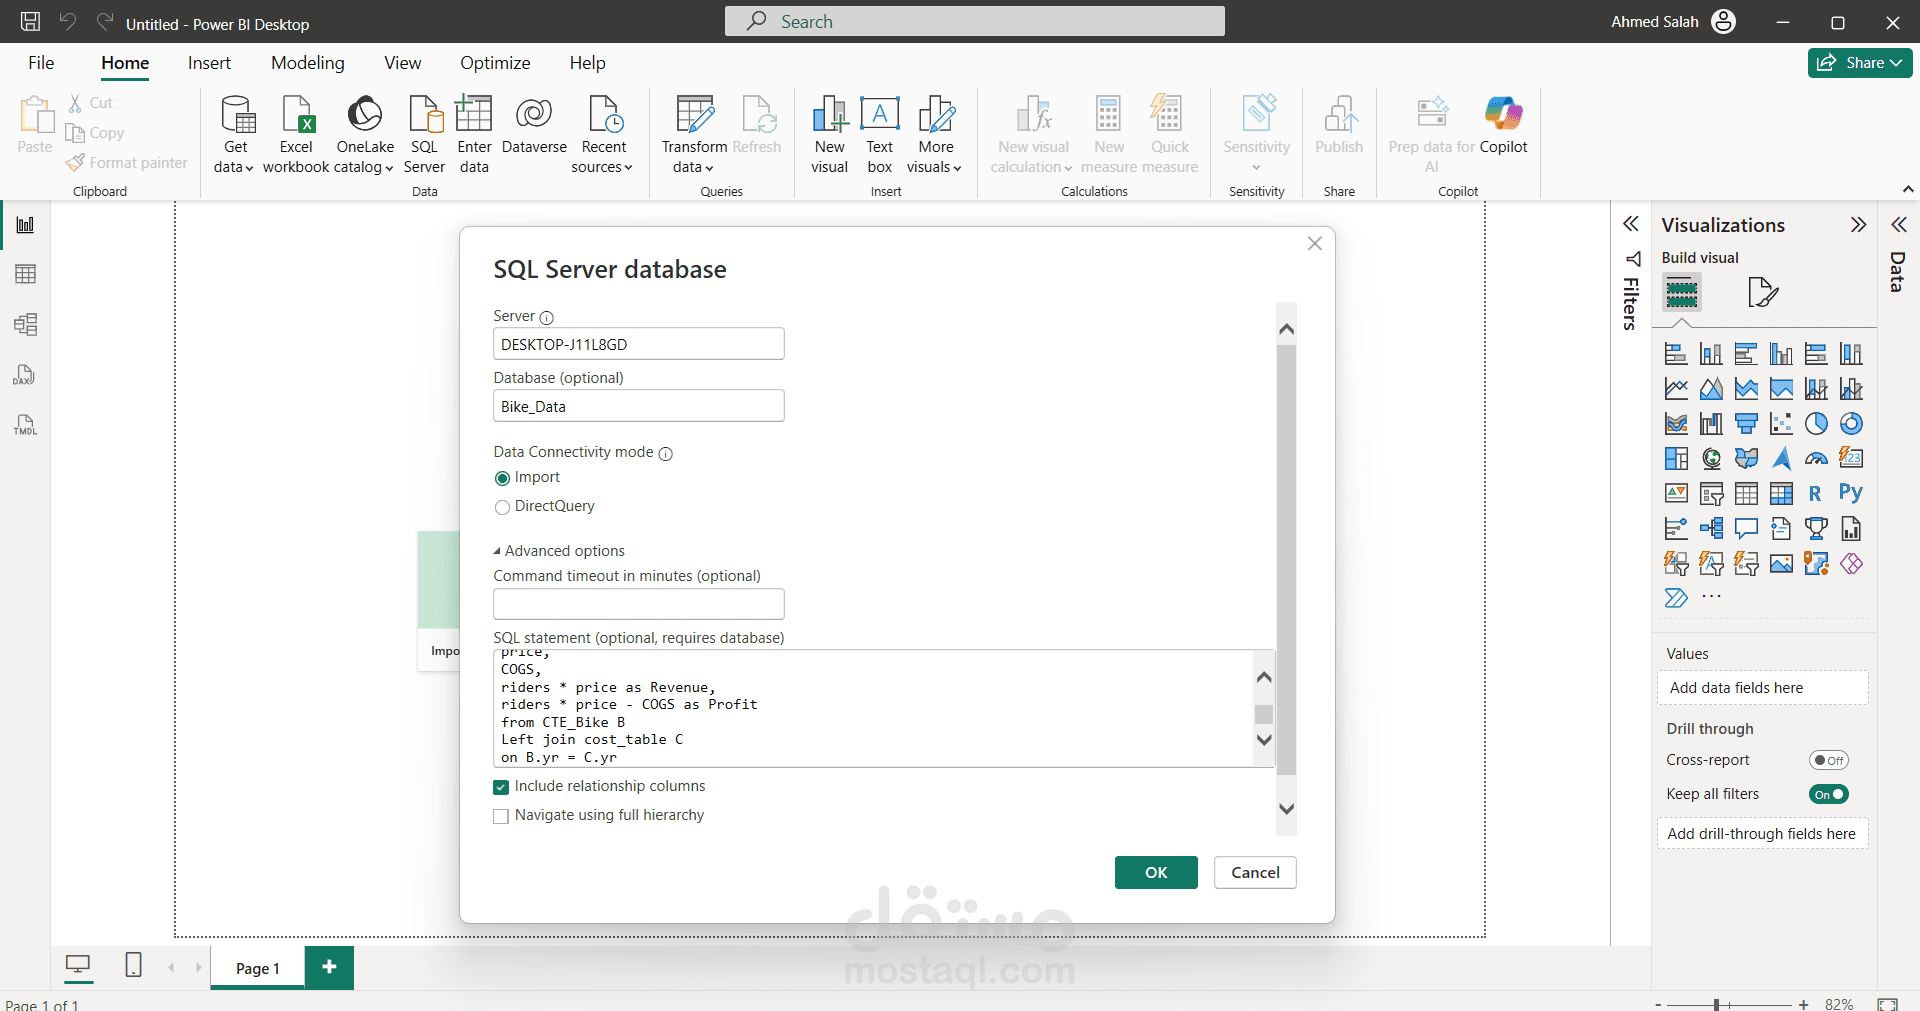The height and width of the screenshot is (1011, 1920).
Task: Select the Import connectivity mode
Action: tap(502, 478)
